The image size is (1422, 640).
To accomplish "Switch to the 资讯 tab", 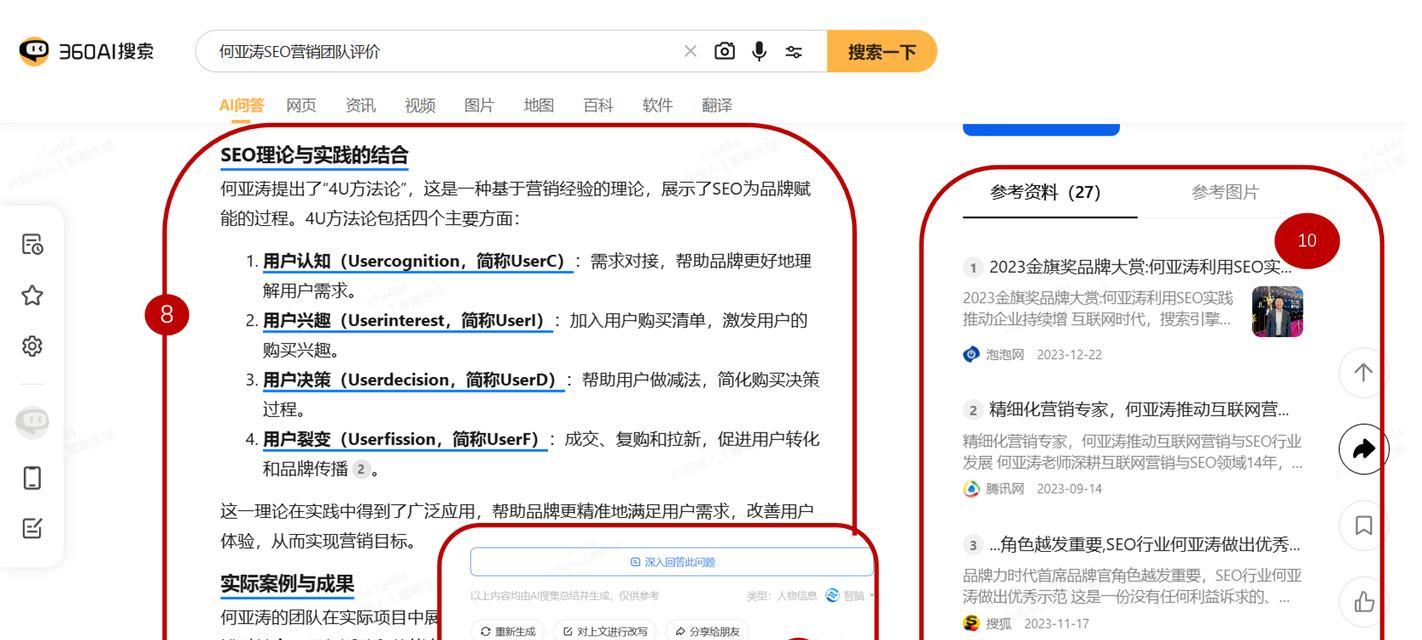I will (361, 105).
